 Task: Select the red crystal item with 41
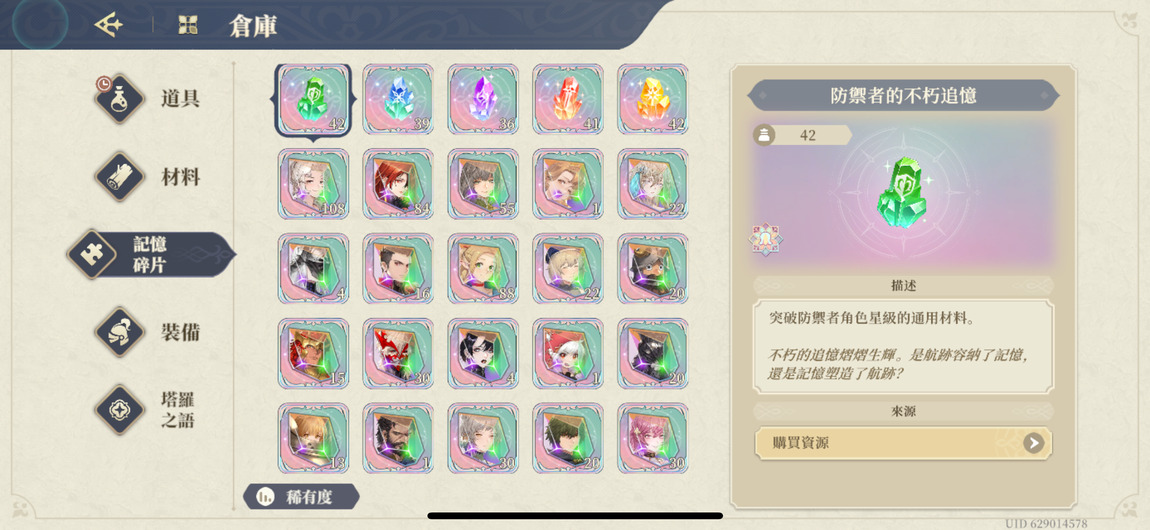[568, 99]
